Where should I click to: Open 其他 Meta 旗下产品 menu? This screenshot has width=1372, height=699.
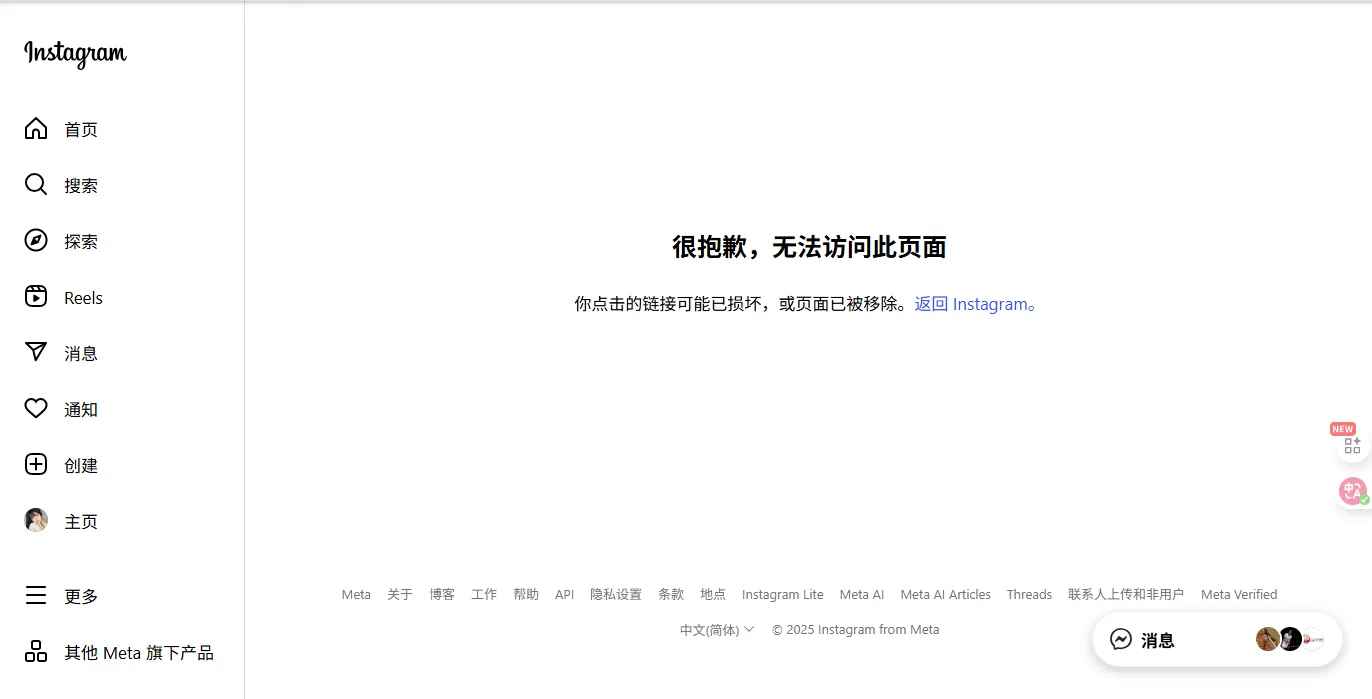coord(139,653)
